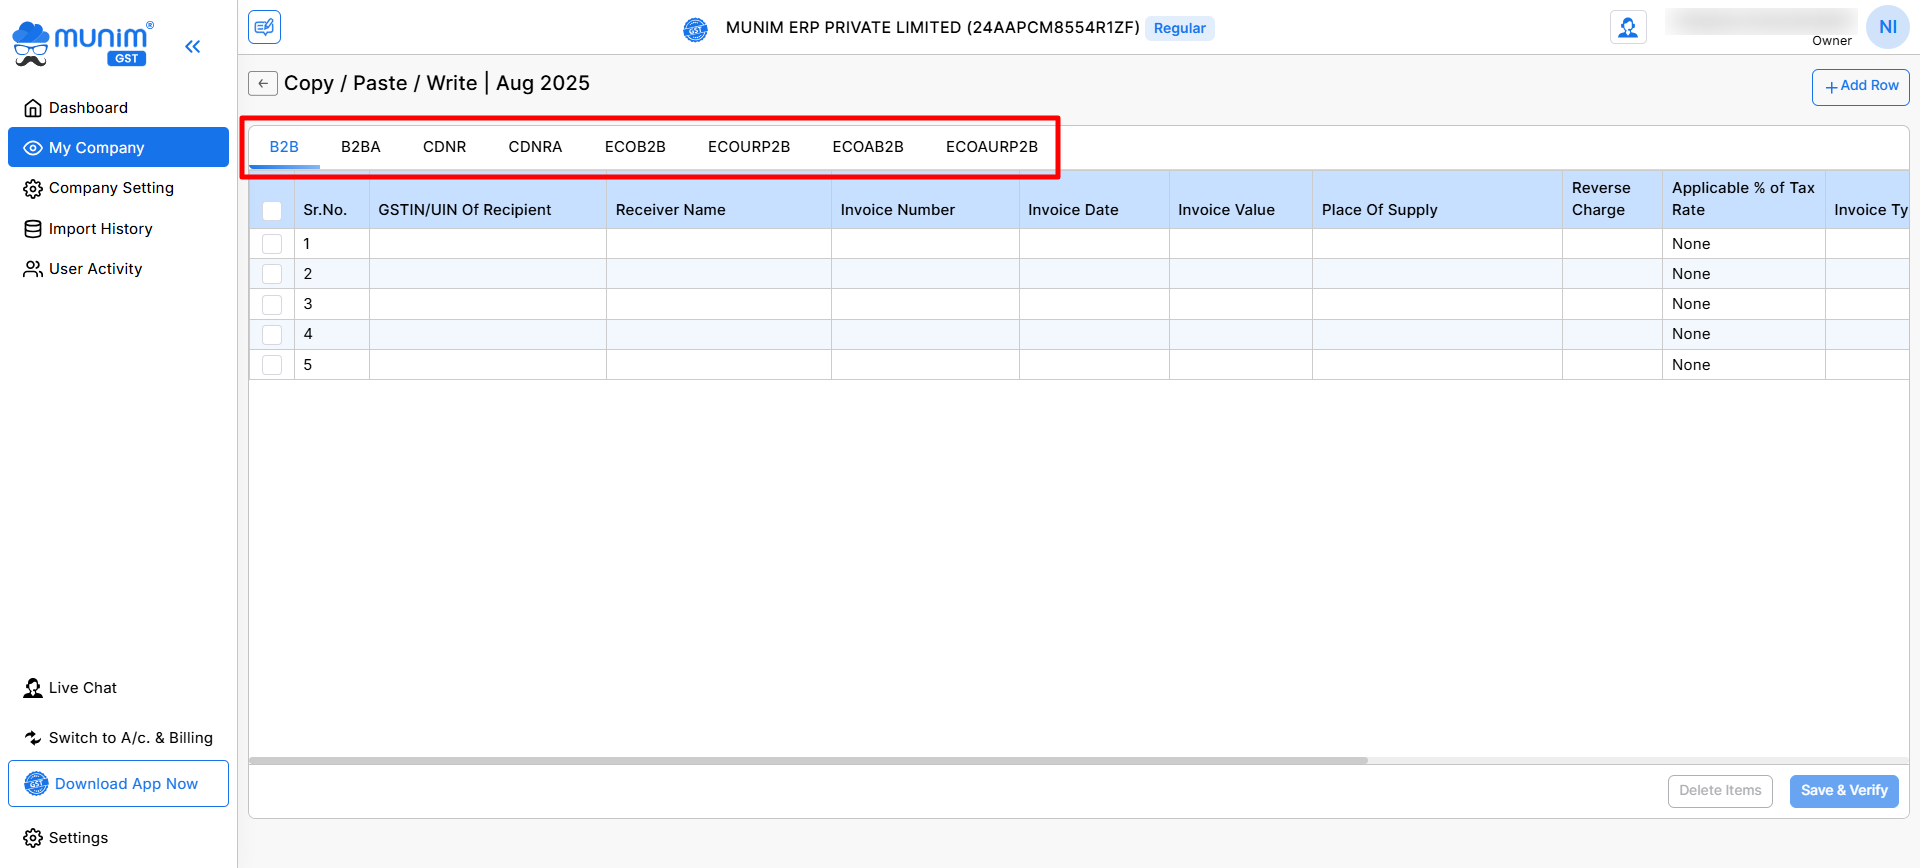Open company selector MUNIM ERP PRIVATE LIMITED

[931, 28]
